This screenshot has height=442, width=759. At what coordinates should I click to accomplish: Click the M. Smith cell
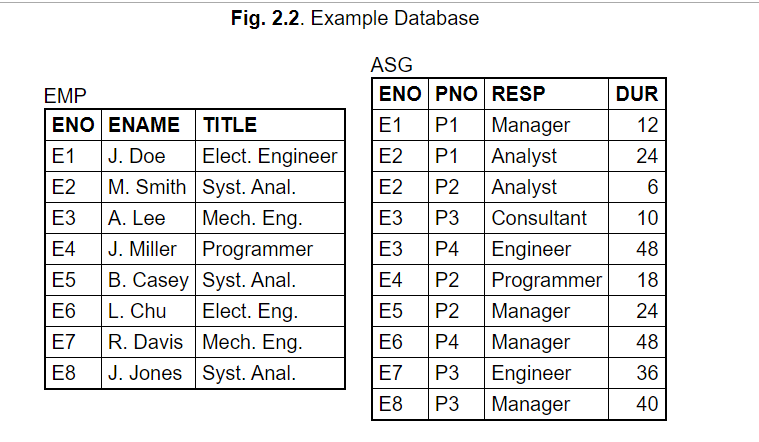click(x=149, y=187)
